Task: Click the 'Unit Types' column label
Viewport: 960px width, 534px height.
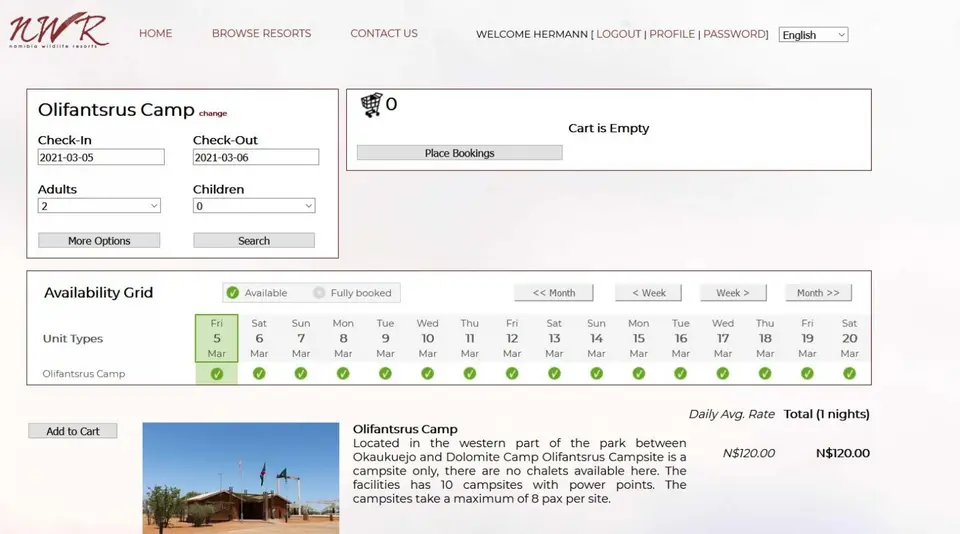Action: pos(73,339)
